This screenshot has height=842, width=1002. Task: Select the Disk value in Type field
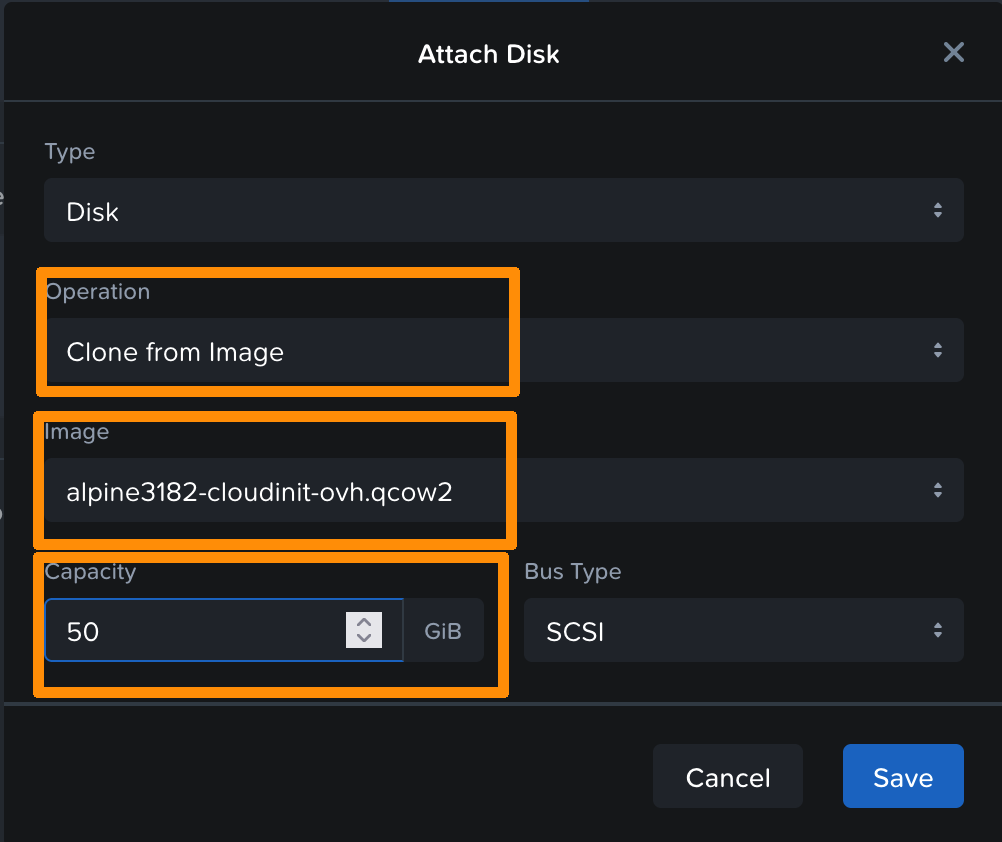pyautogui.click(x=92, y=211)
